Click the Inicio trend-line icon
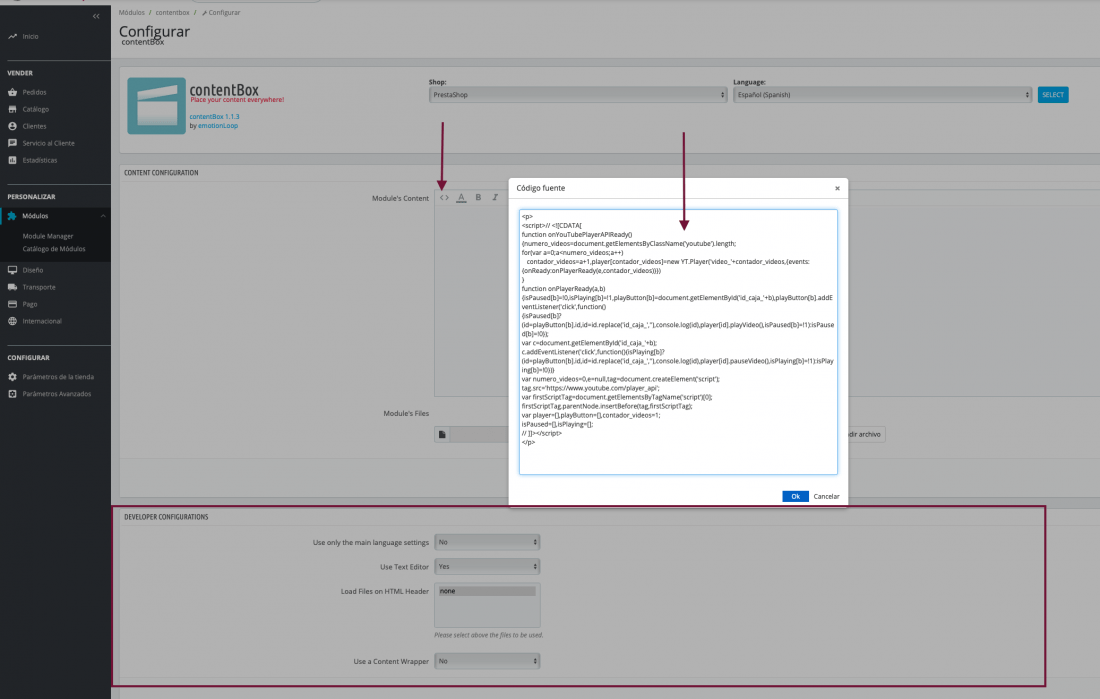Viewport: 1100px width, 699px height. click(x=12, y=36)
